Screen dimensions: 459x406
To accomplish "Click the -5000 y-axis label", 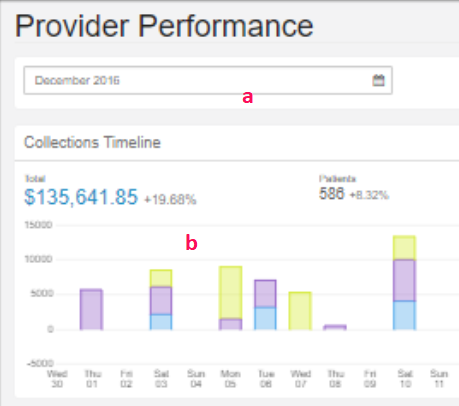I will tap(40, 363).
